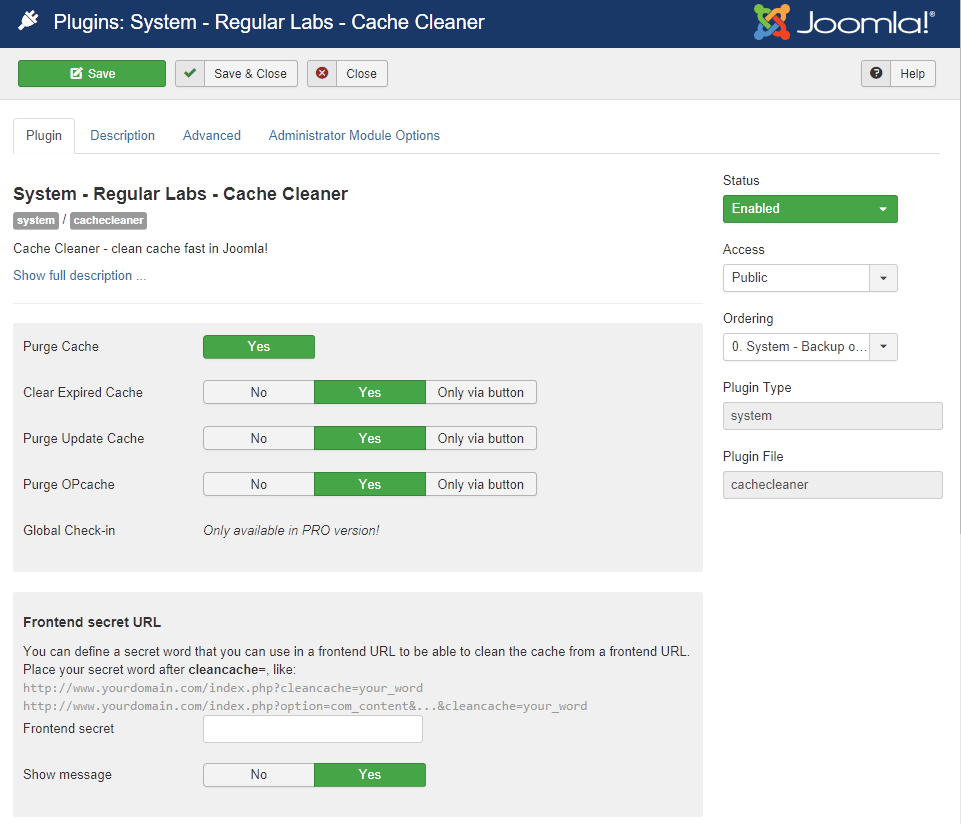This screenshot has width=961, height=824.
Task: Click the Frontend secret input field
Action: (x=313, y=729)
